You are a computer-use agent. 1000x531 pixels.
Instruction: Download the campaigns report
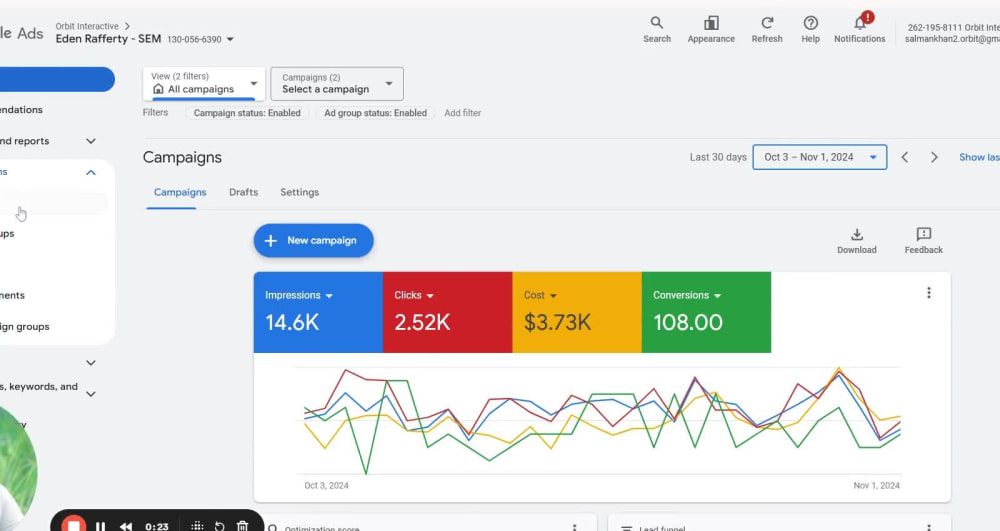[x=857, y=241]
